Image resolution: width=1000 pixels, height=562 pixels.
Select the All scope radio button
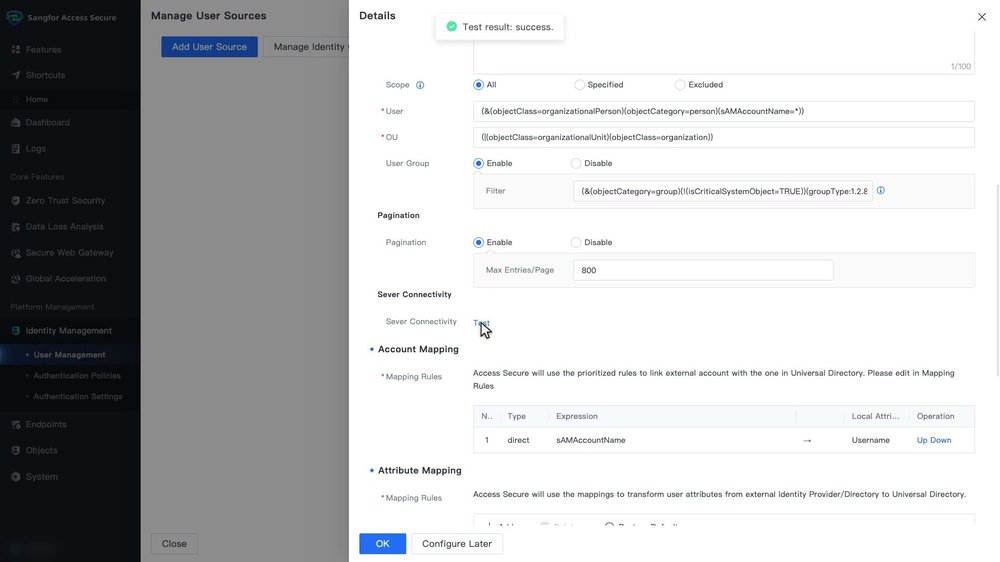(478, 85)
